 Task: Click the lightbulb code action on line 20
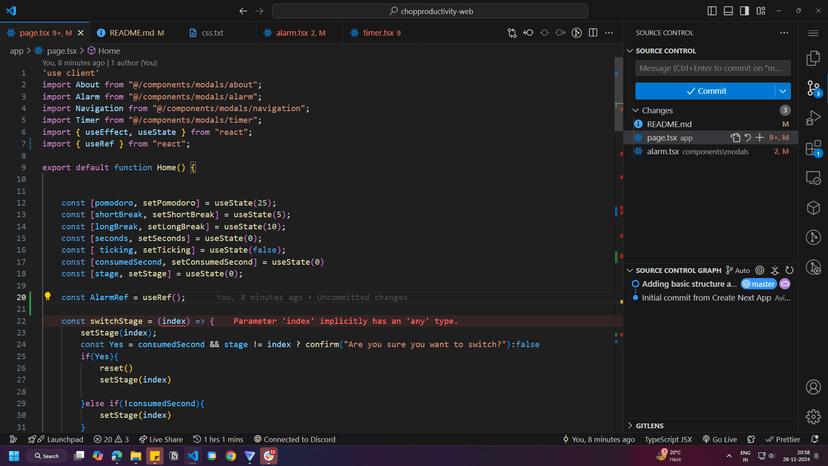click(x=47, y=297)
